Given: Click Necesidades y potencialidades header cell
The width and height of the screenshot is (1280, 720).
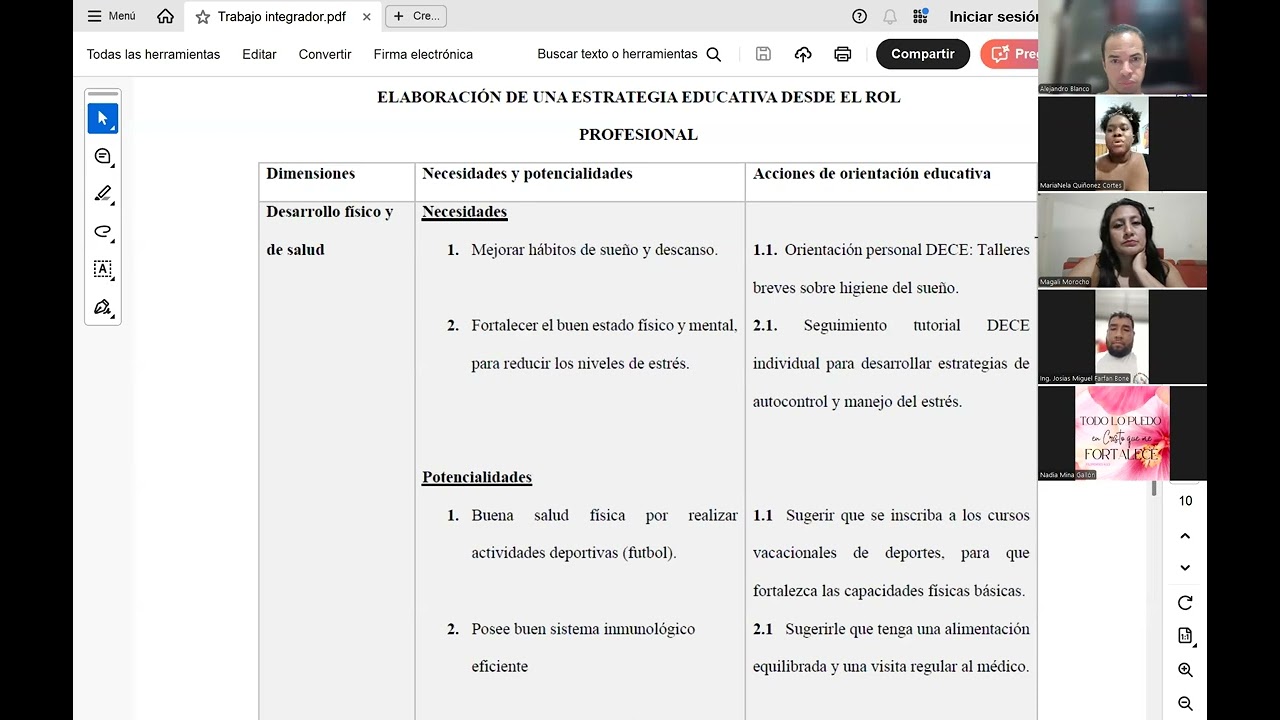Looking at the screenshot, I should coord(527,174).
